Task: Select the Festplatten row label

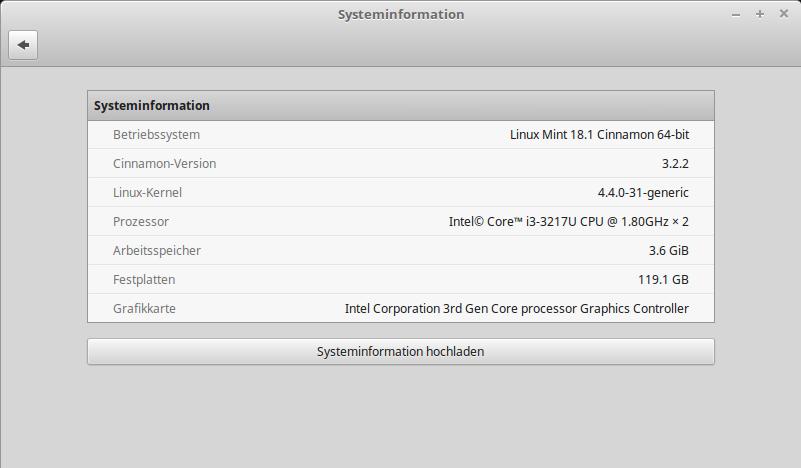Action: coord(144,279)
